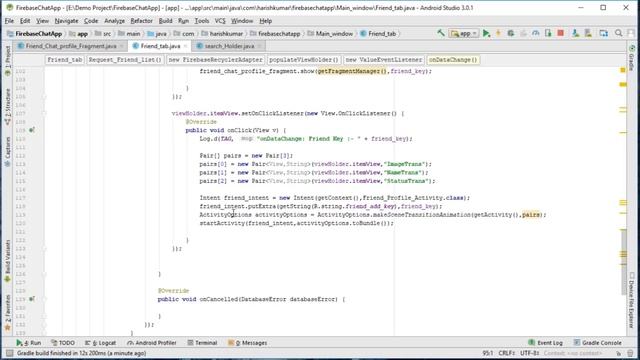Viewport: 640px width, 360px height.
Task: Open the Gradle Console panel
Action: [598, 343]
